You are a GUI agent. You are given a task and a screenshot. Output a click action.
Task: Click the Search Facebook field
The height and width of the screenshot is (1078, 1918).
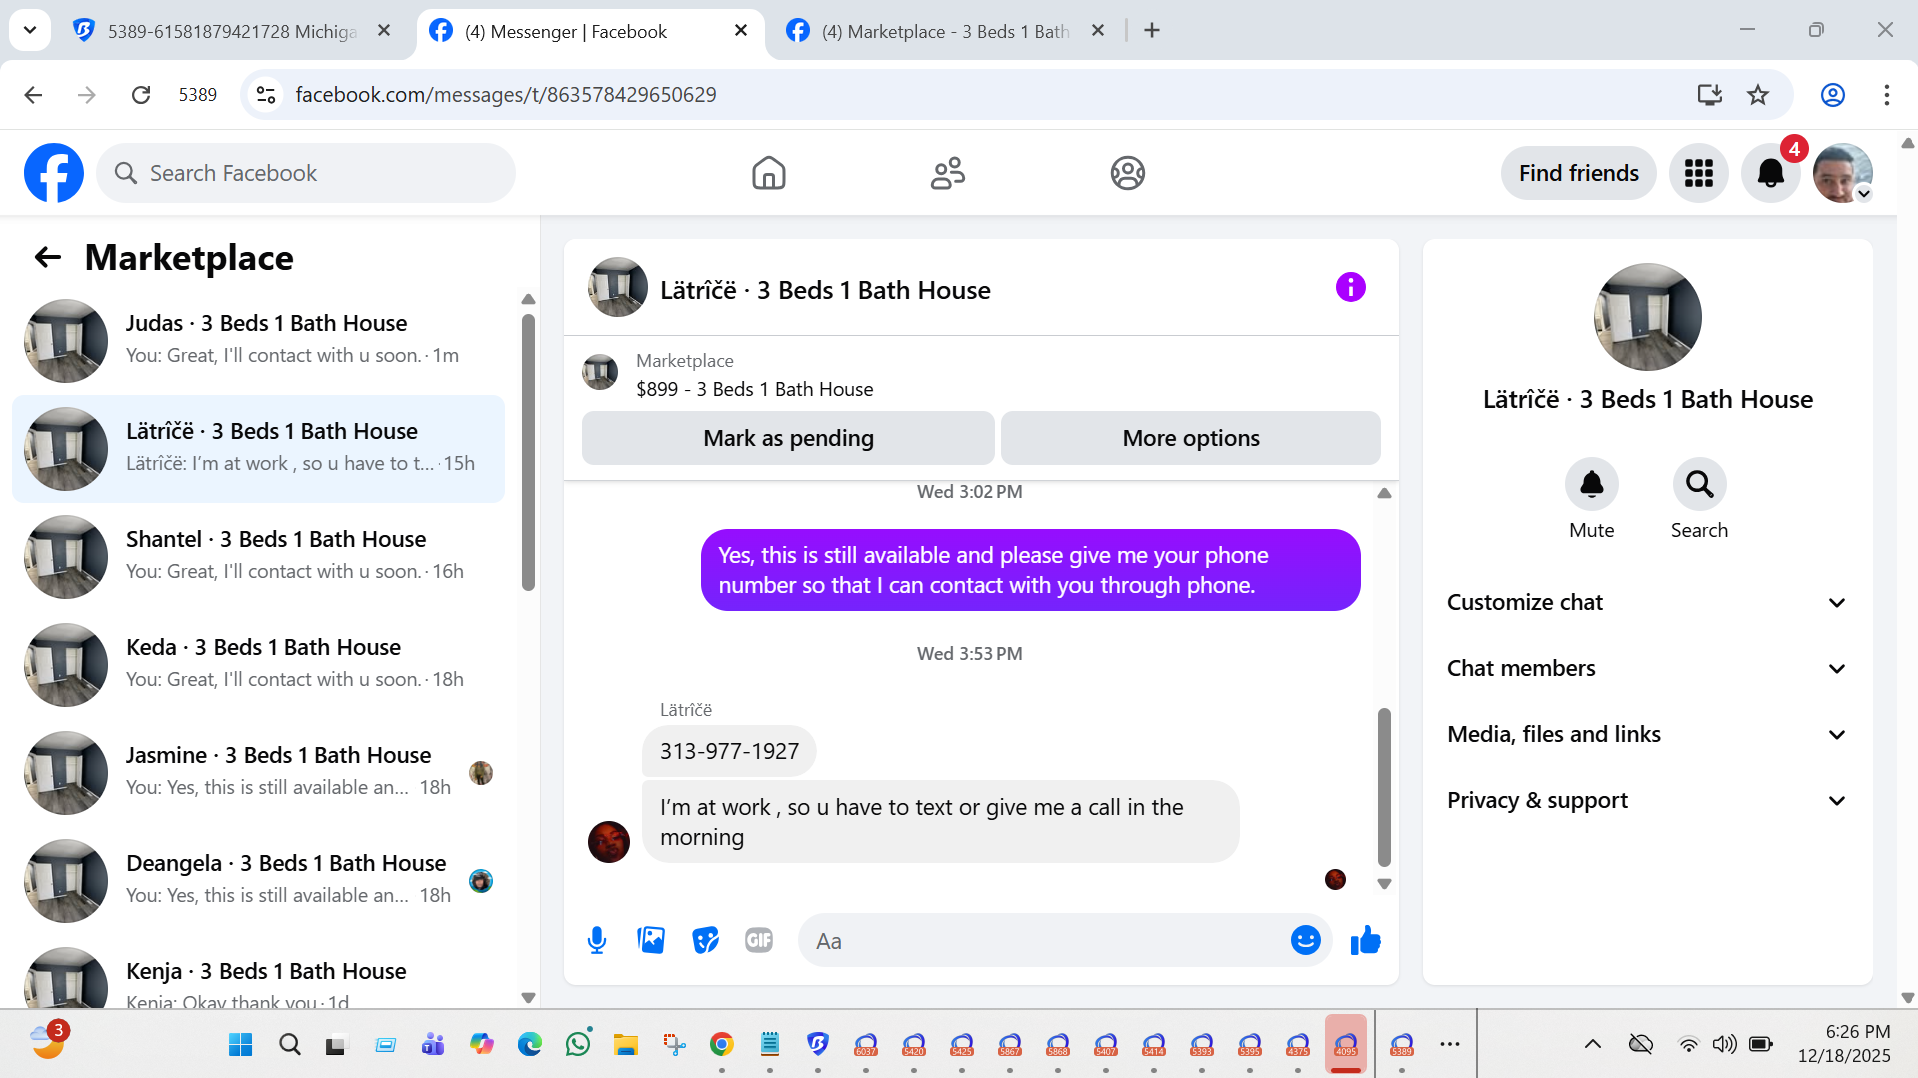[x=306, y=173]
